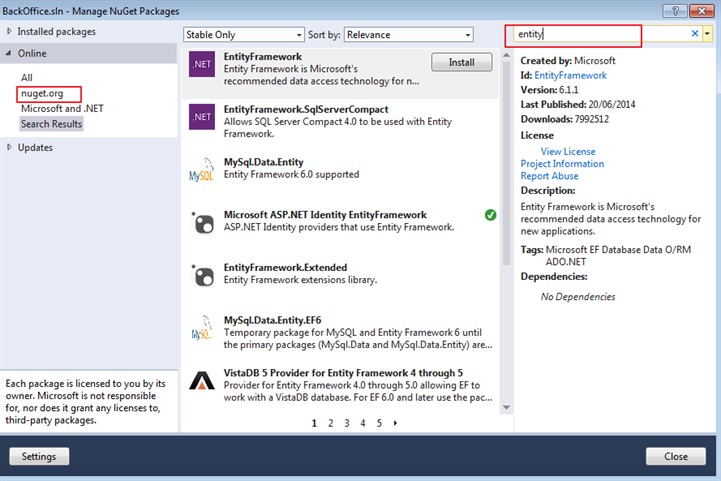
Task: Click the Last Published 20/06/2014 date
Action: point(612,104)
